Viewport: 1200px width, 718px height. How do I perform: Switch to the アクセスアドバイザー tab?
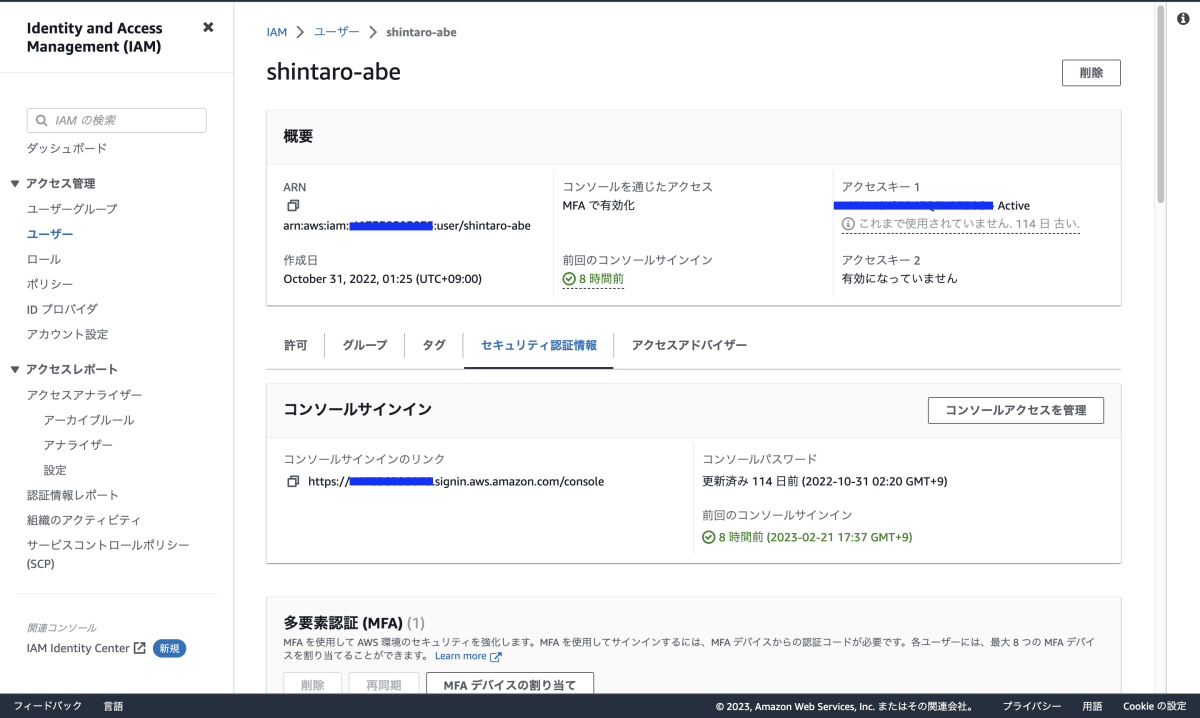point(689,345)
